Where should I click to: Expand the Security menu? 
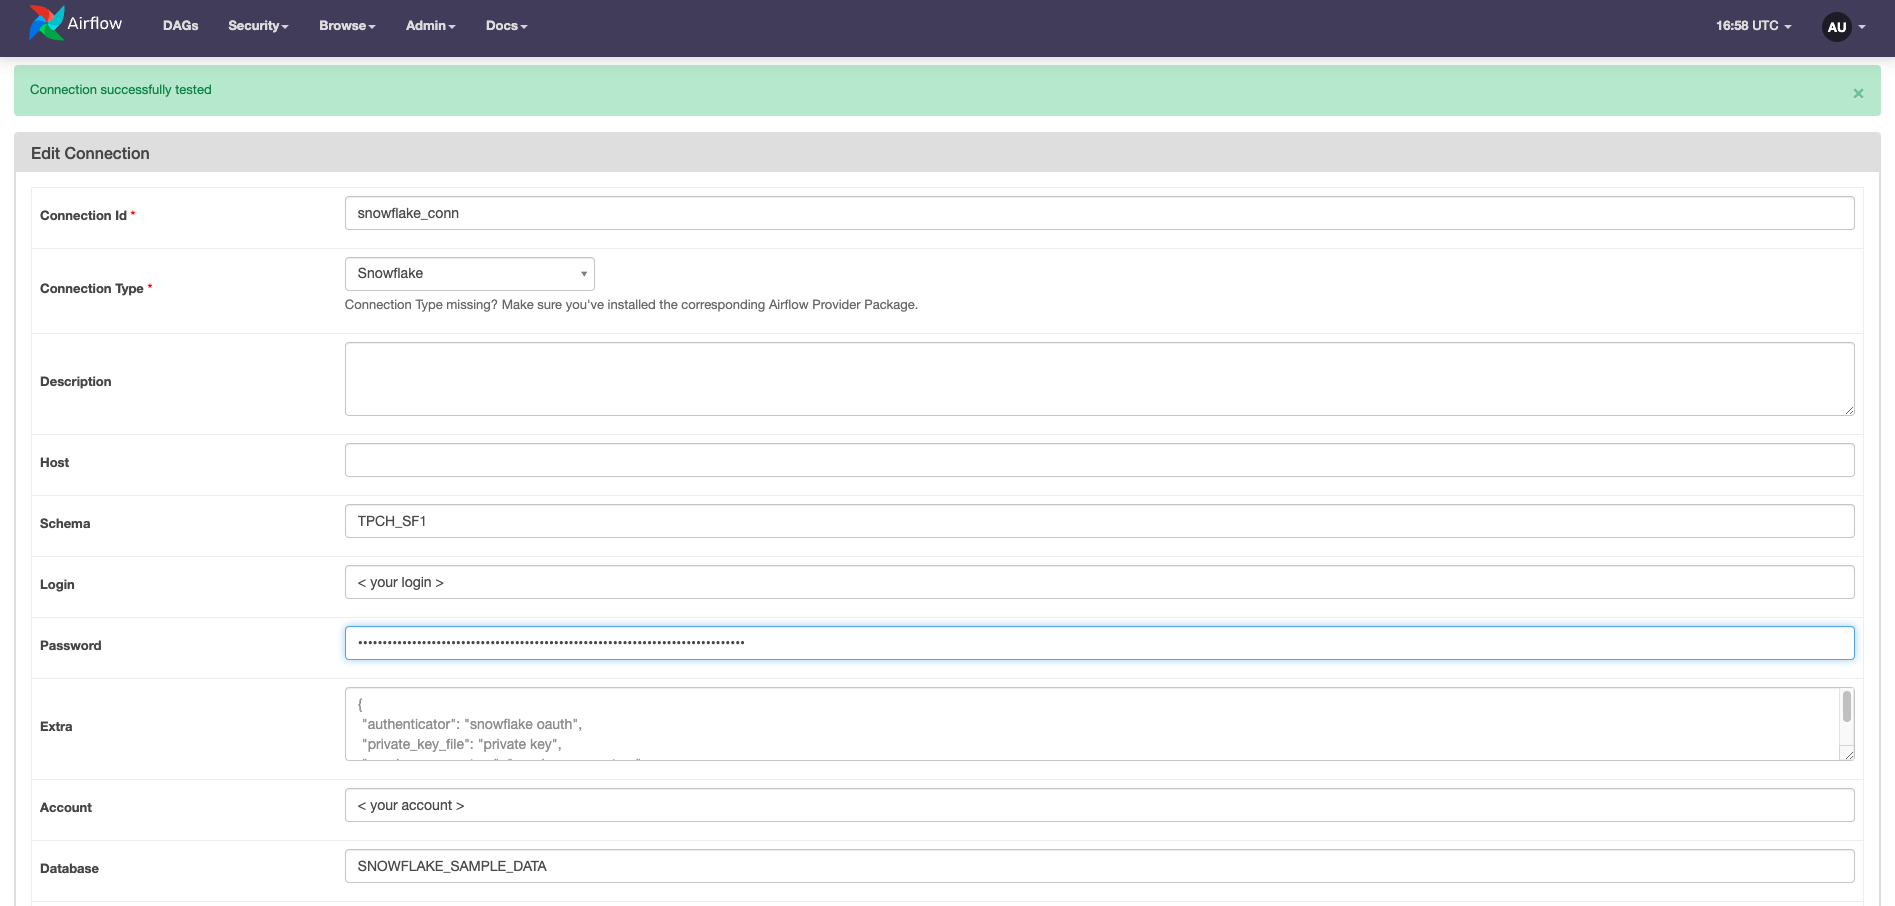point(257,25)
